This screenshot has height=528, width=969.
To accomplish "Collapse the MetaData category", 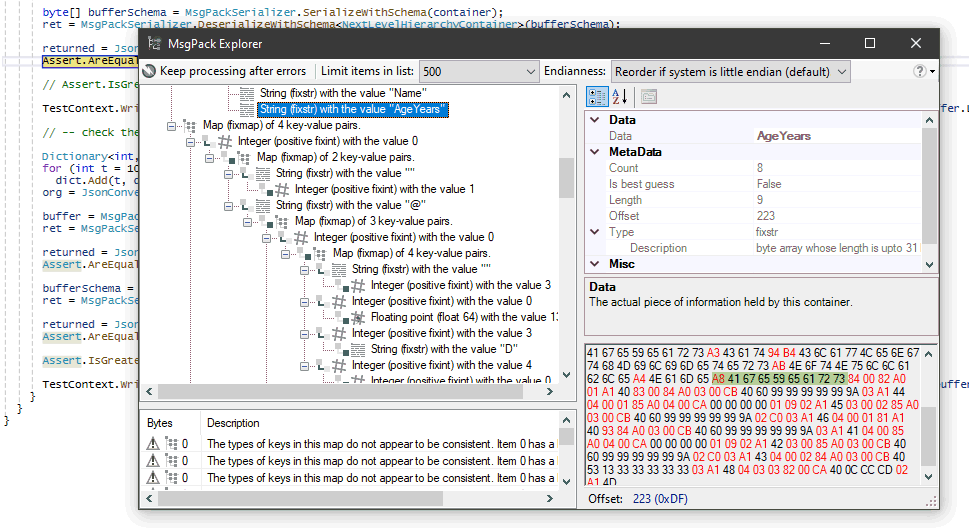I will pyautogui.click(x=595, y=152).
